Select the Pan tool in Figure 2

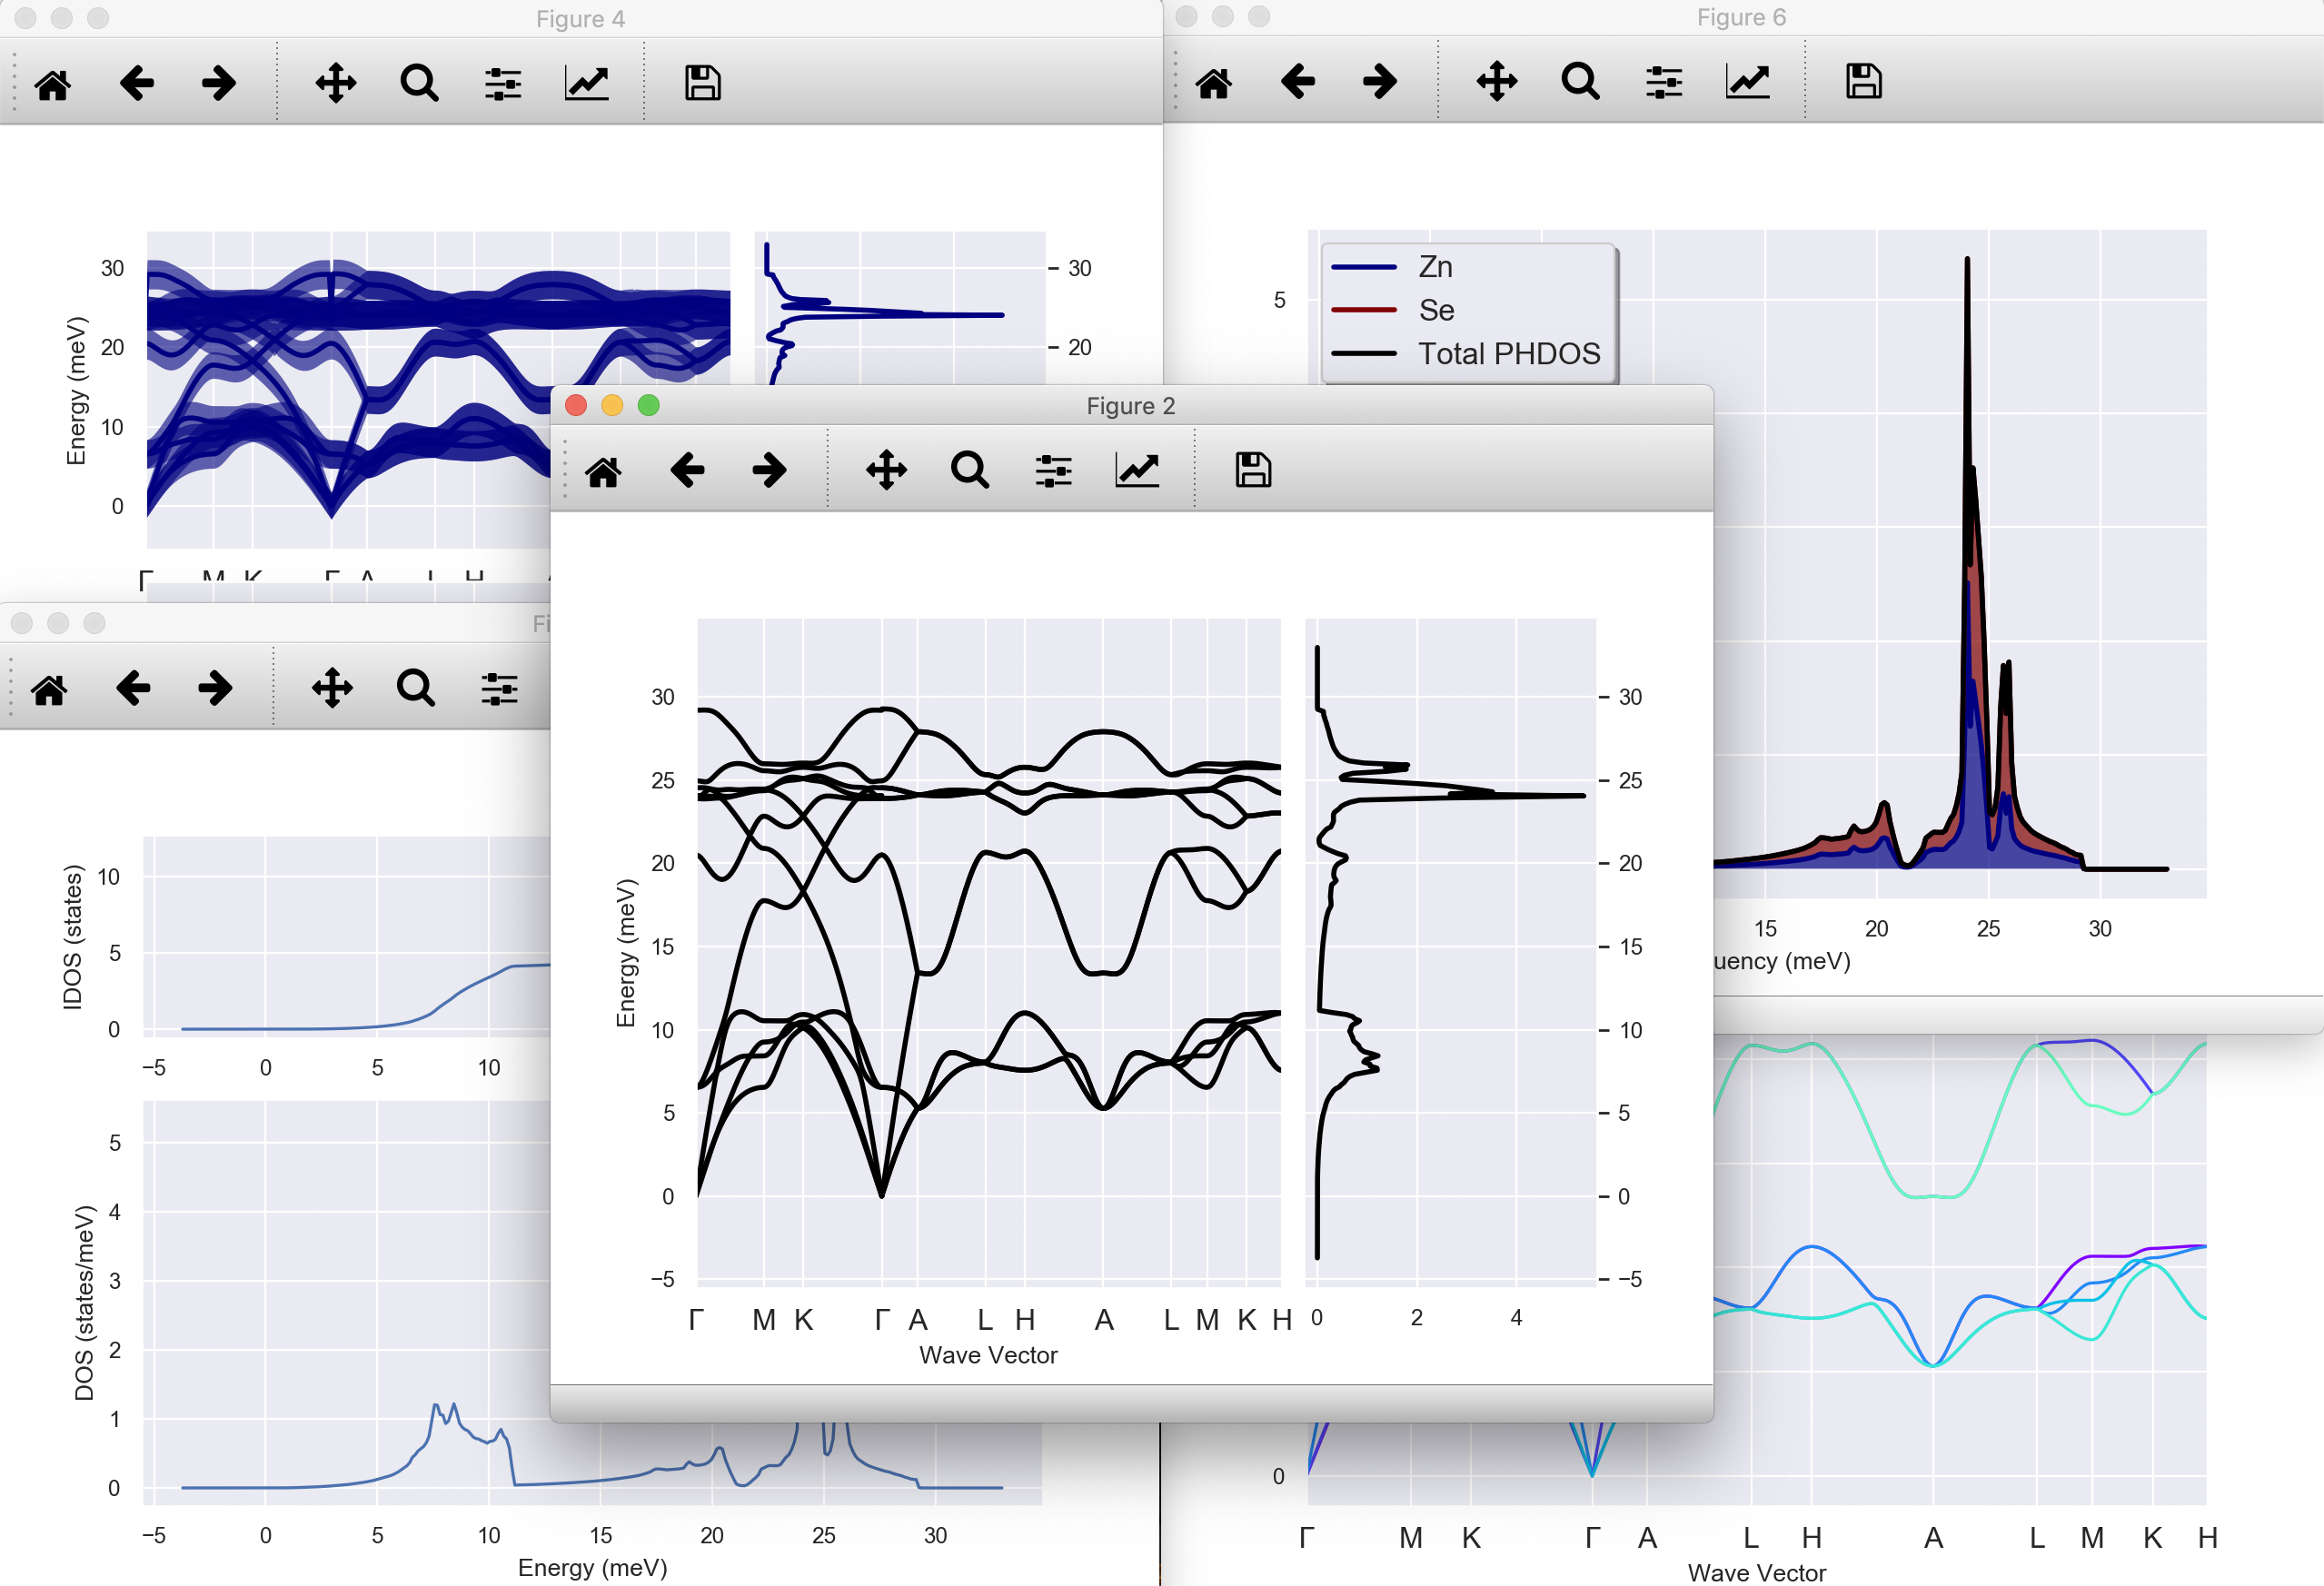tap(886, 470)
